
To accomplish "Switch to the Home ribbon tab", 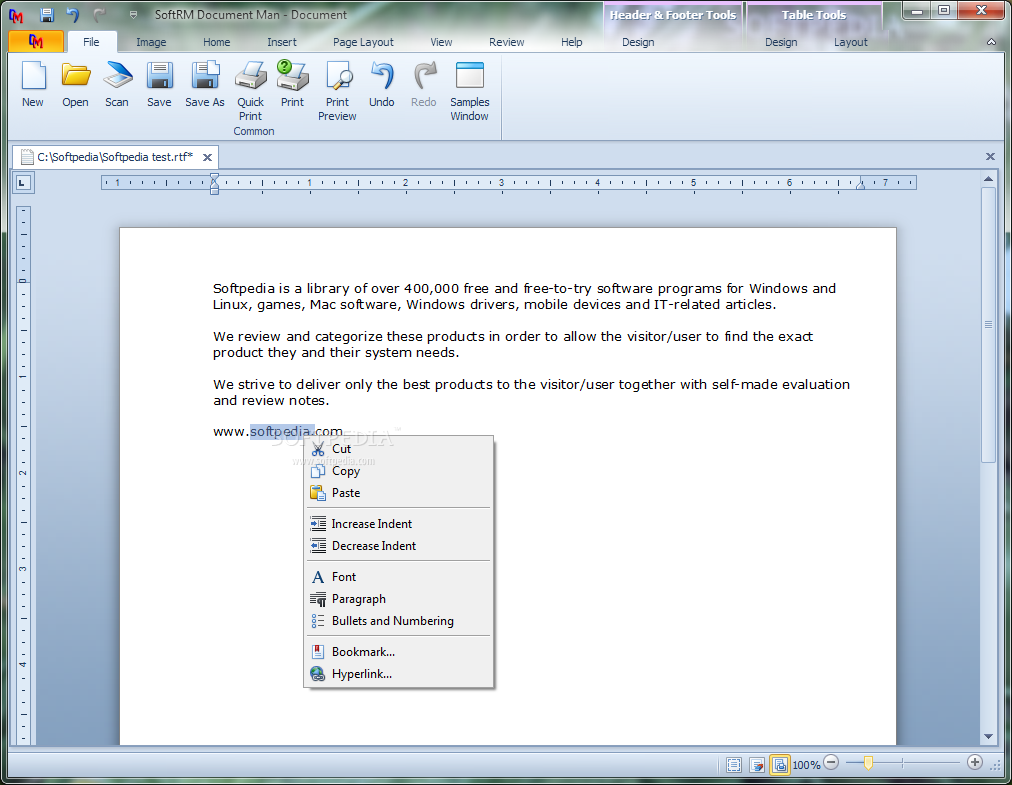I will (x=216, y=42).
